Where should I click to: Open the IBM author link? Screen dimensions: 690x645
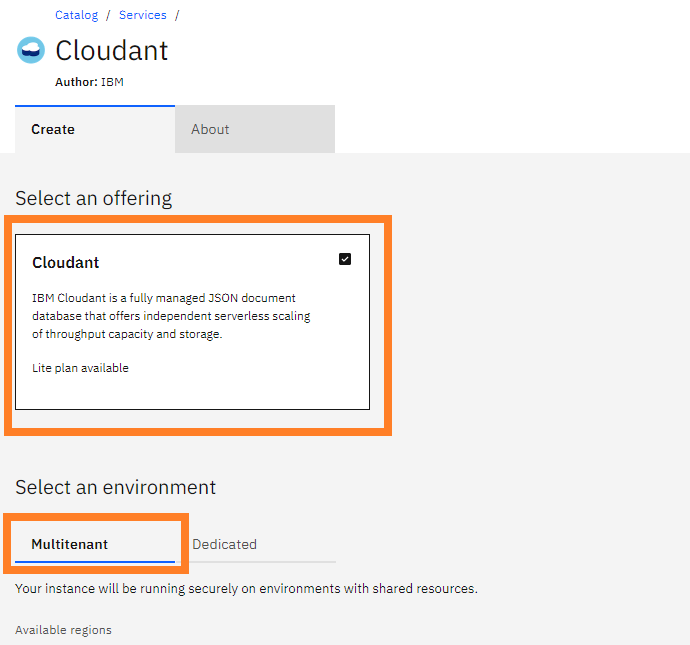pos(112,82)
